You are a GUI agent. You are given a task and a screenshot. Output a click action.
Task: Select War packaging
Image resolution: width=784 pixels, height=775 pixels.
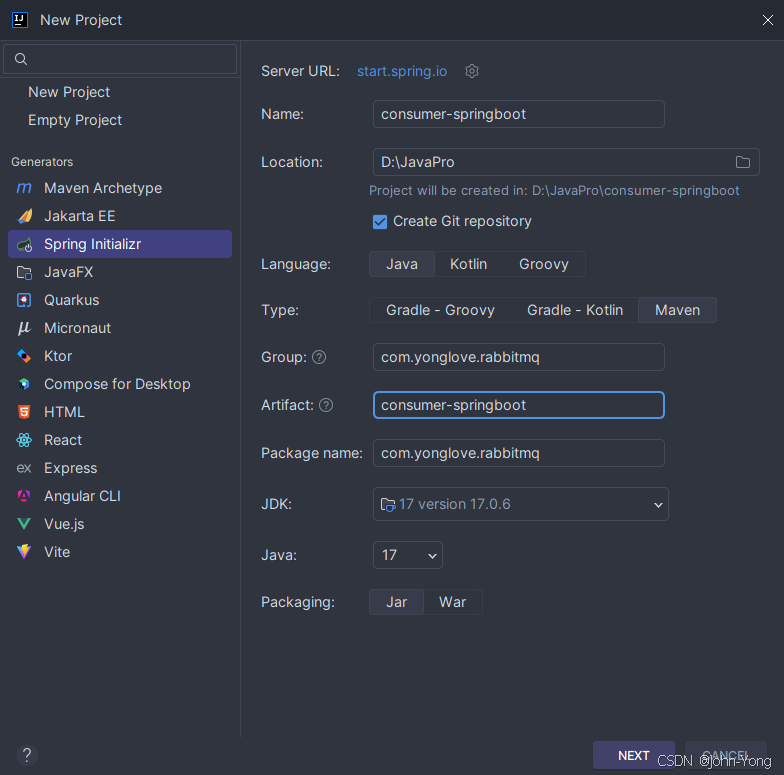pyautogui.click(x=452, y=602)
